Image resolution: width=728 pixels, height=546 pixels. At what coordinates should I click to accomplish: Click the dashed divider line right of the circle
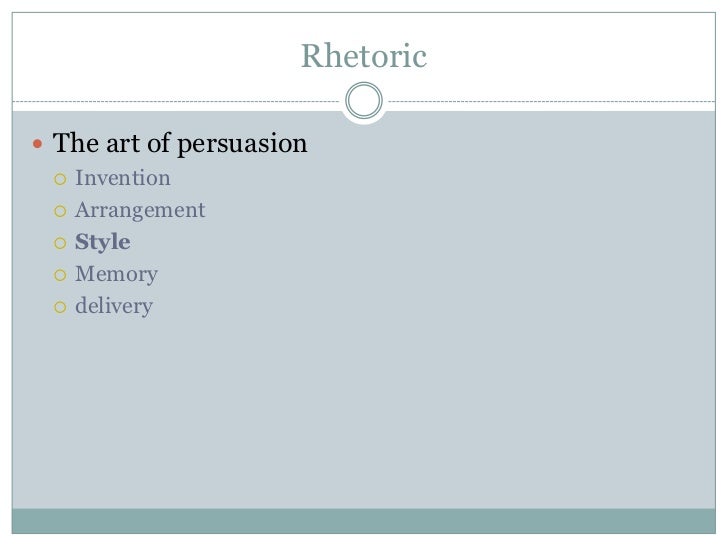(550, 102)
